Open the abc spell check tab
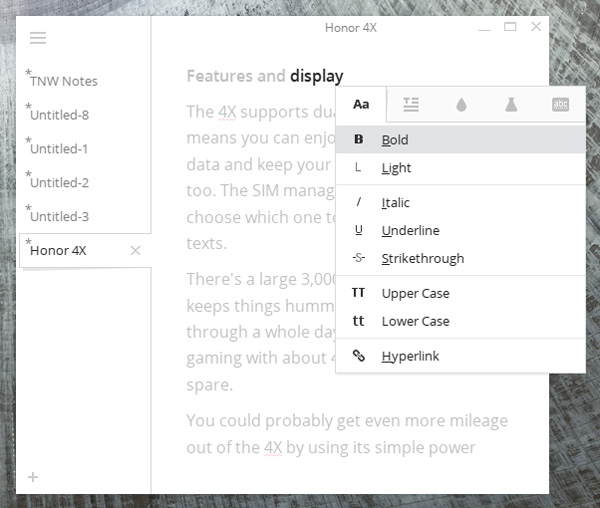This screenshot has width=600, height=508. click(x=560, y=104)
